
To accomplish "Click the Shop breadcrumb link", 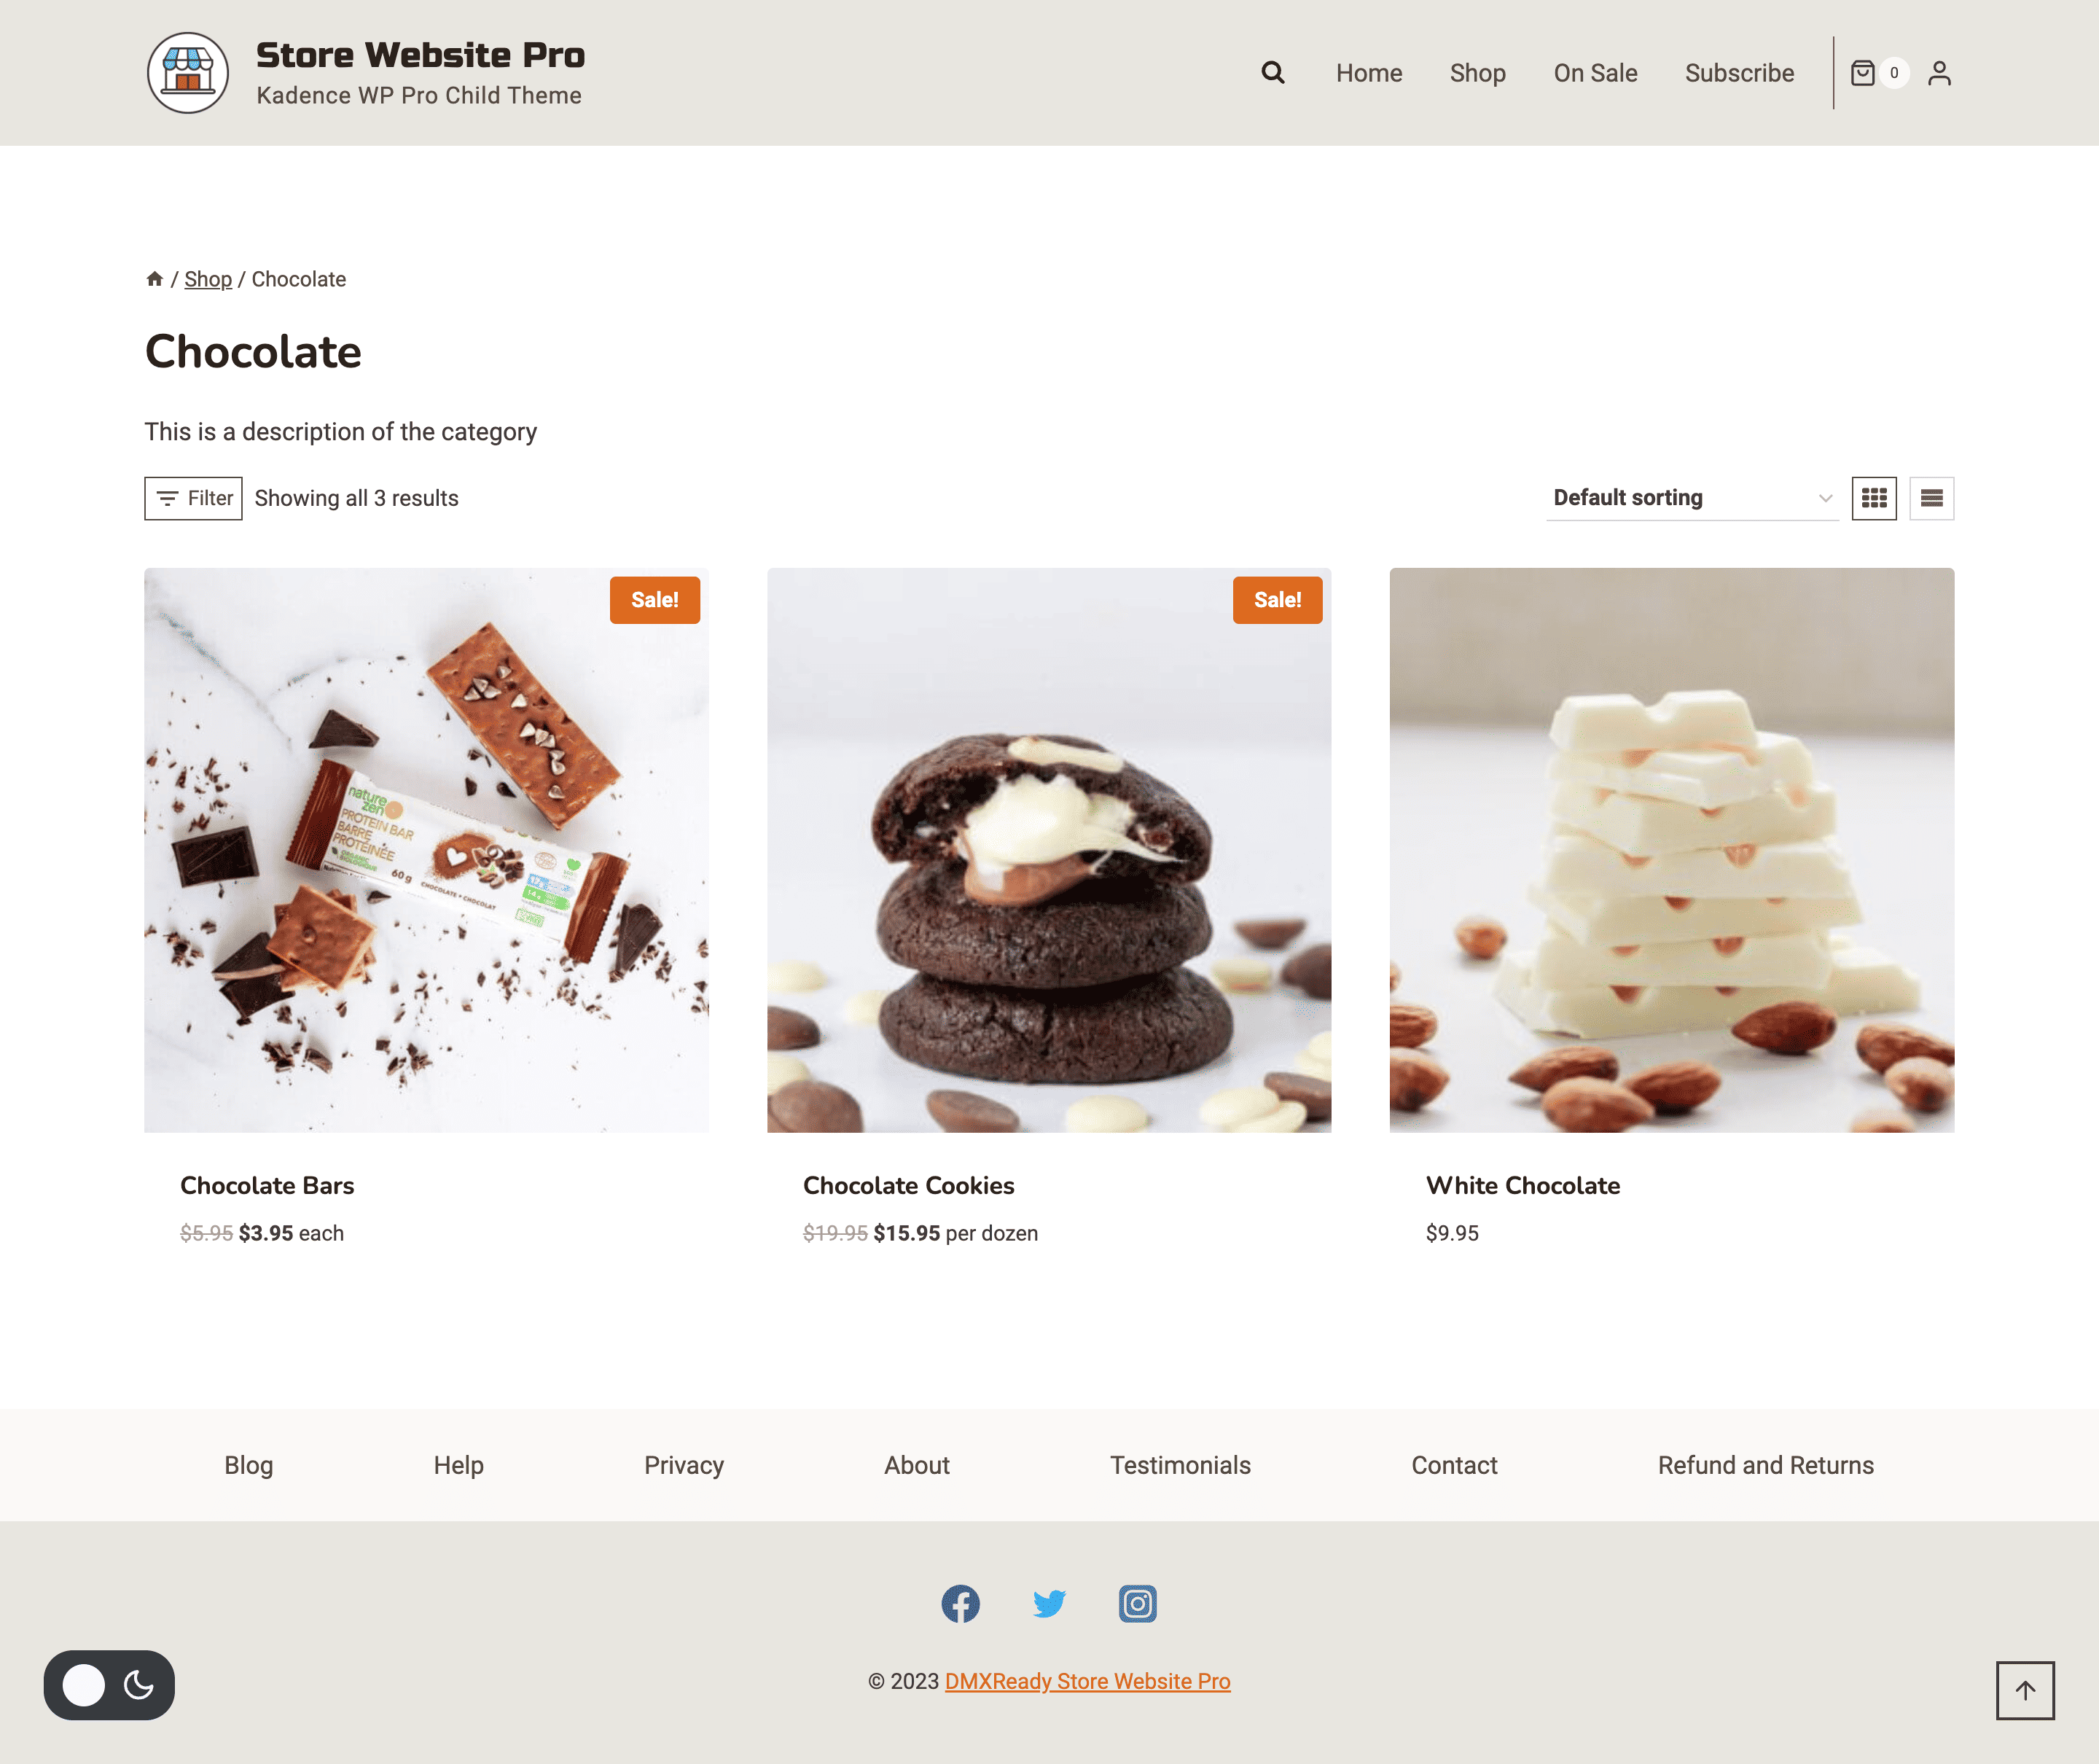I will click(208, 279).
